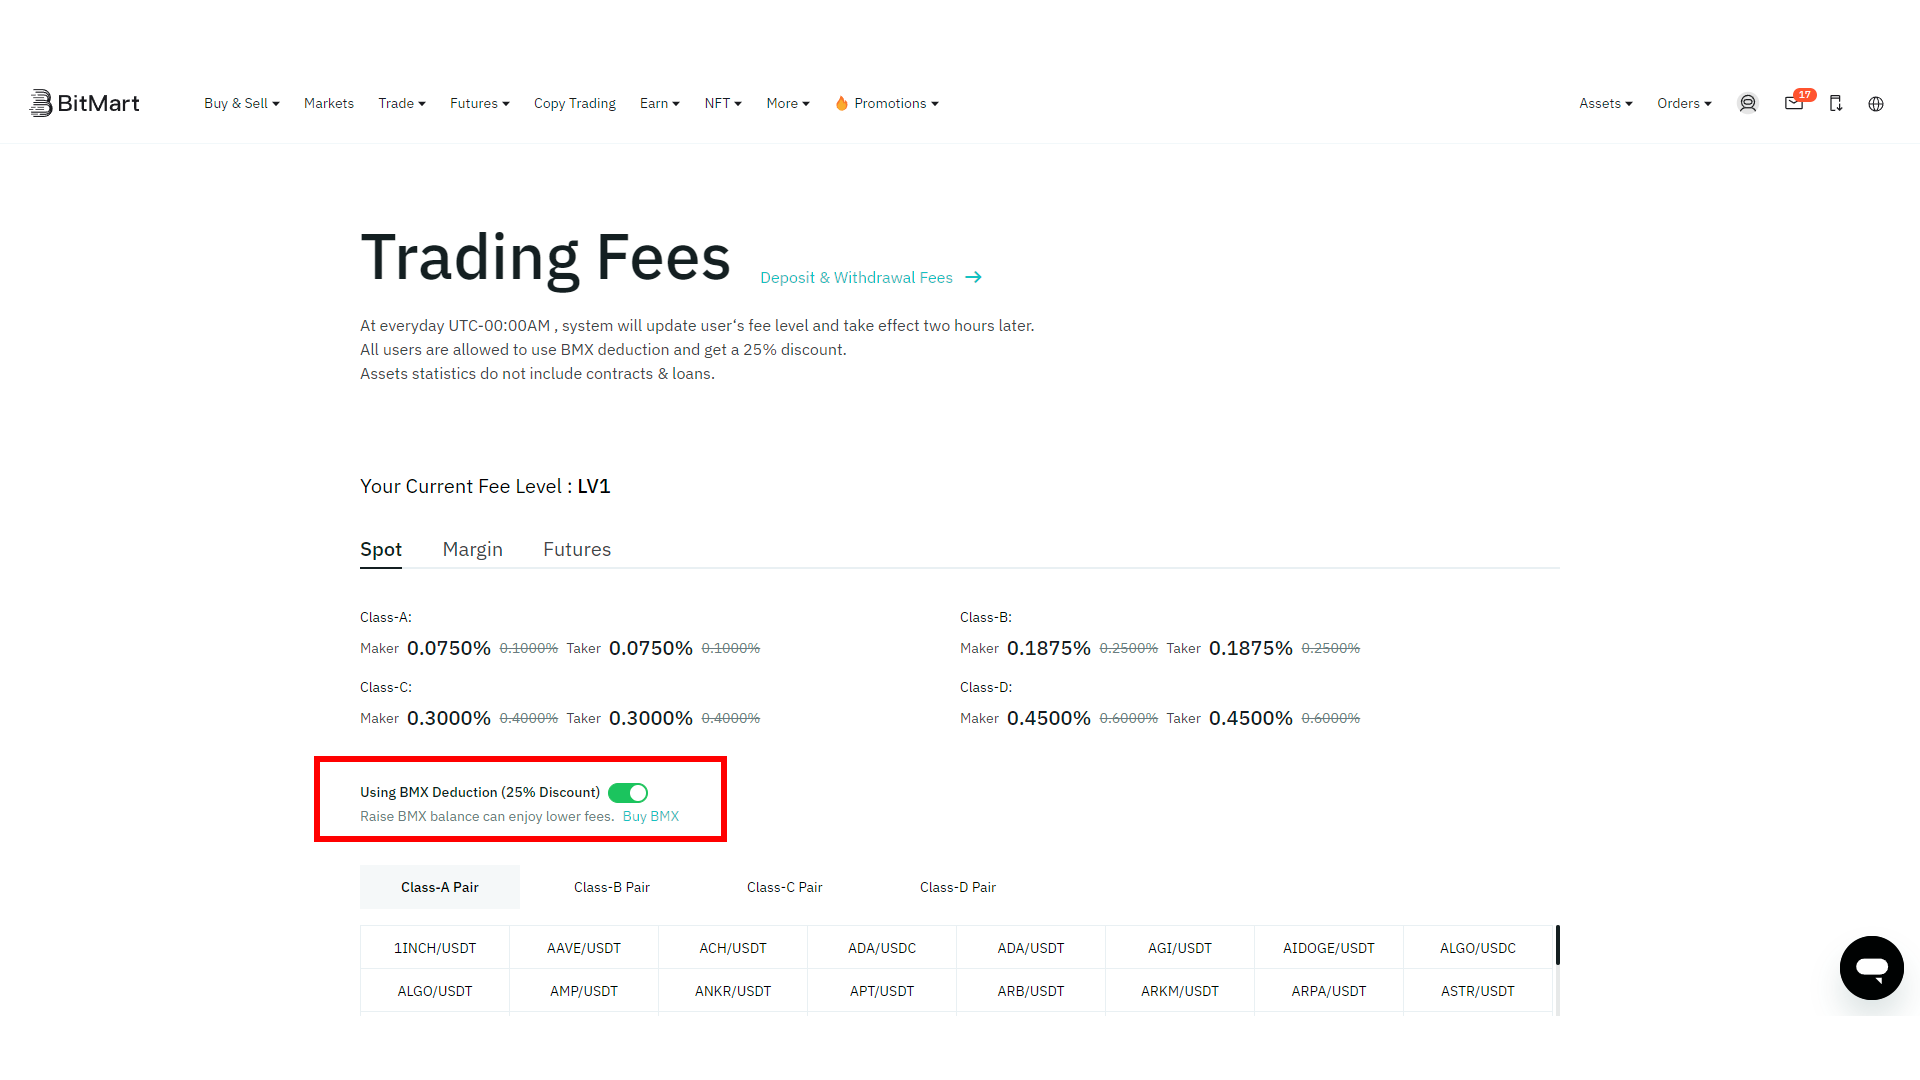Click the ANKR/USDT pair cell

(x=733, y=991)
